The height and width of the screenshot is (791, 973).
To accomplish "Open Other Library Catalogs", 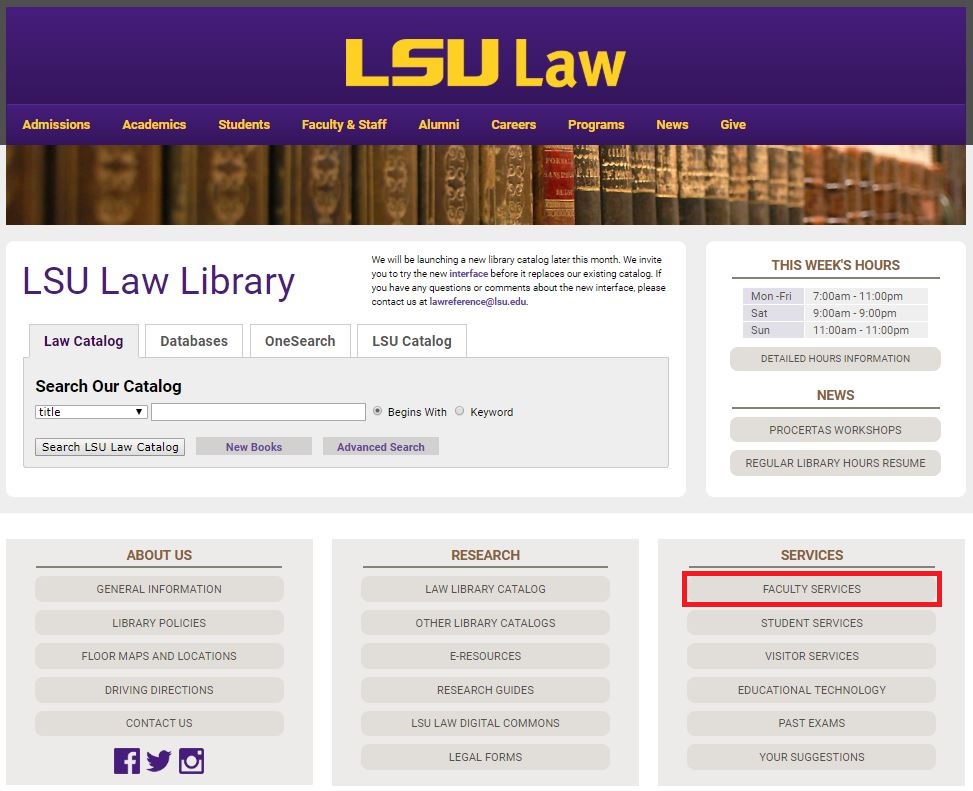I will click(485, 623).
